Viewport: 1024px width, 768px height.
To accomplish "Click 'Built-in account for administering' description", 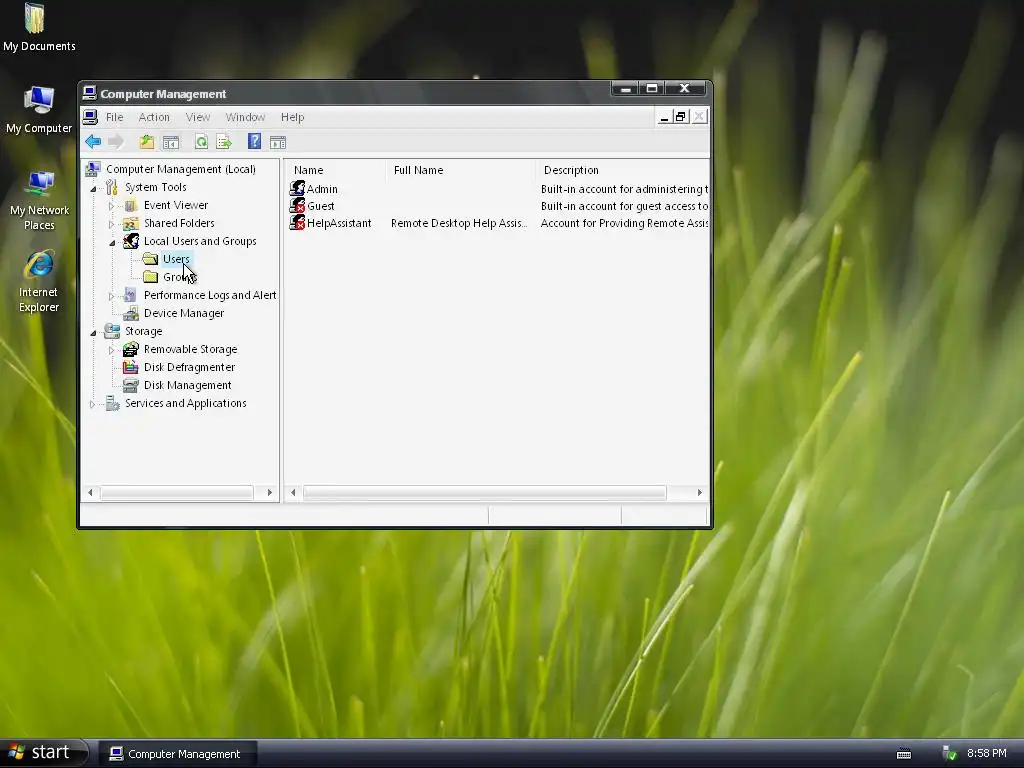I will click(x=624, y=189).
